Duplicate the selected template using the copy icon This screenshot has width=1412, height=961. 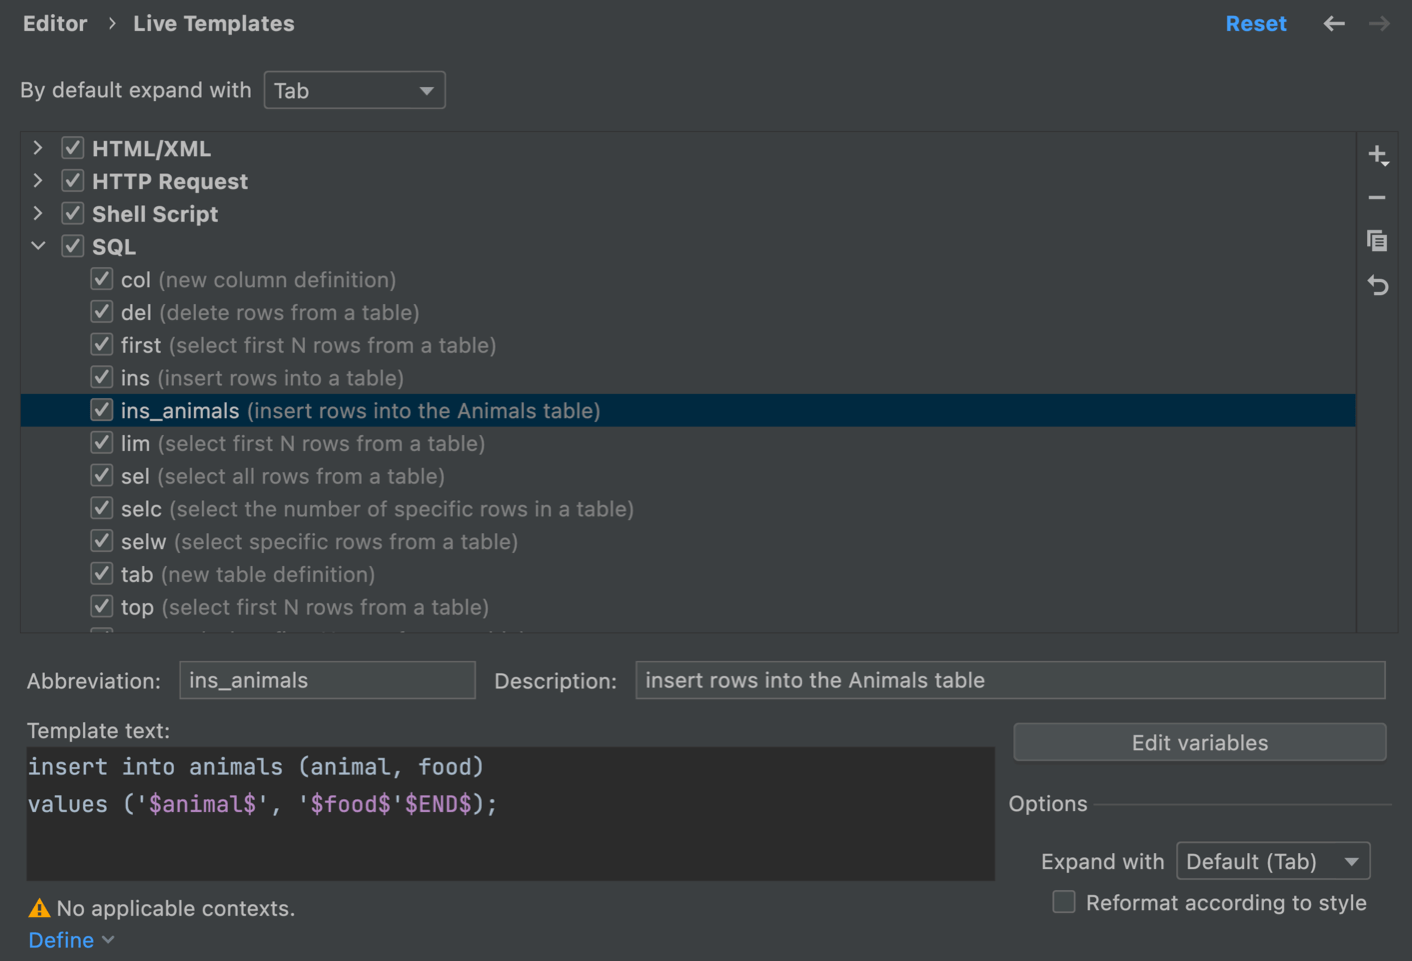pyautogui.click(x=1377, y=241)
